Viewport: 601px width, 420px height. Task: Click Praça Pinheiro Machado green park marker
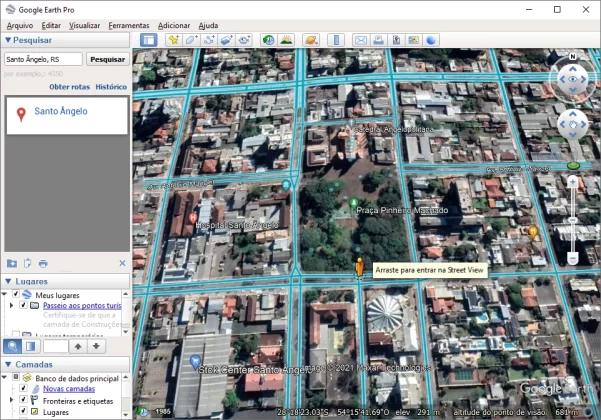click(354, 203)
